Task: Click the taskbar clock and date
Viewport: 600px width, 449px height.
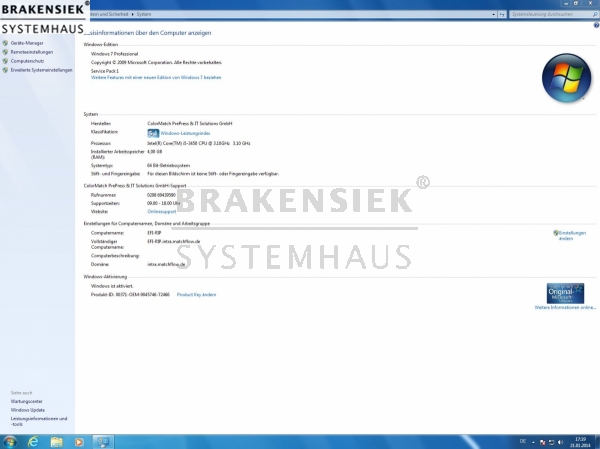Action: click(x=580, y=442)
